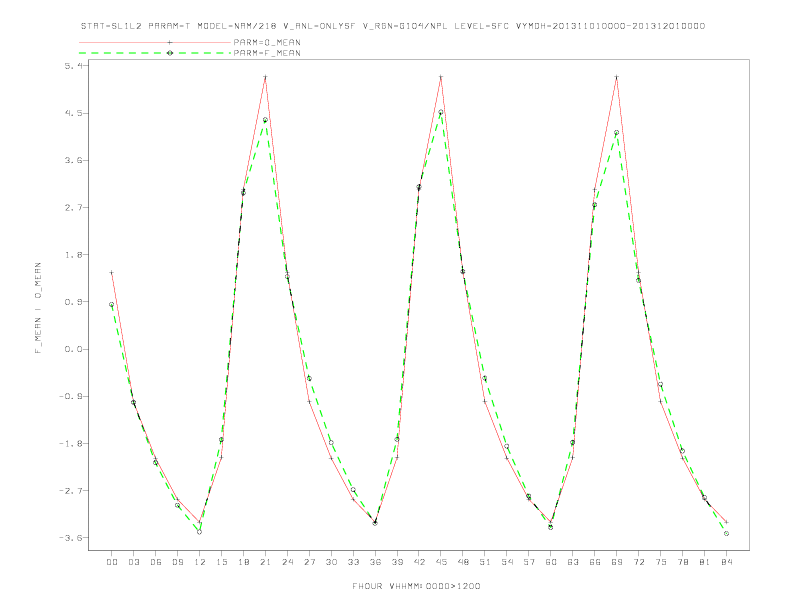Screen dimensions: 792x612
Task: Click y-axis tick label 3.6
Action: point(73,160)
